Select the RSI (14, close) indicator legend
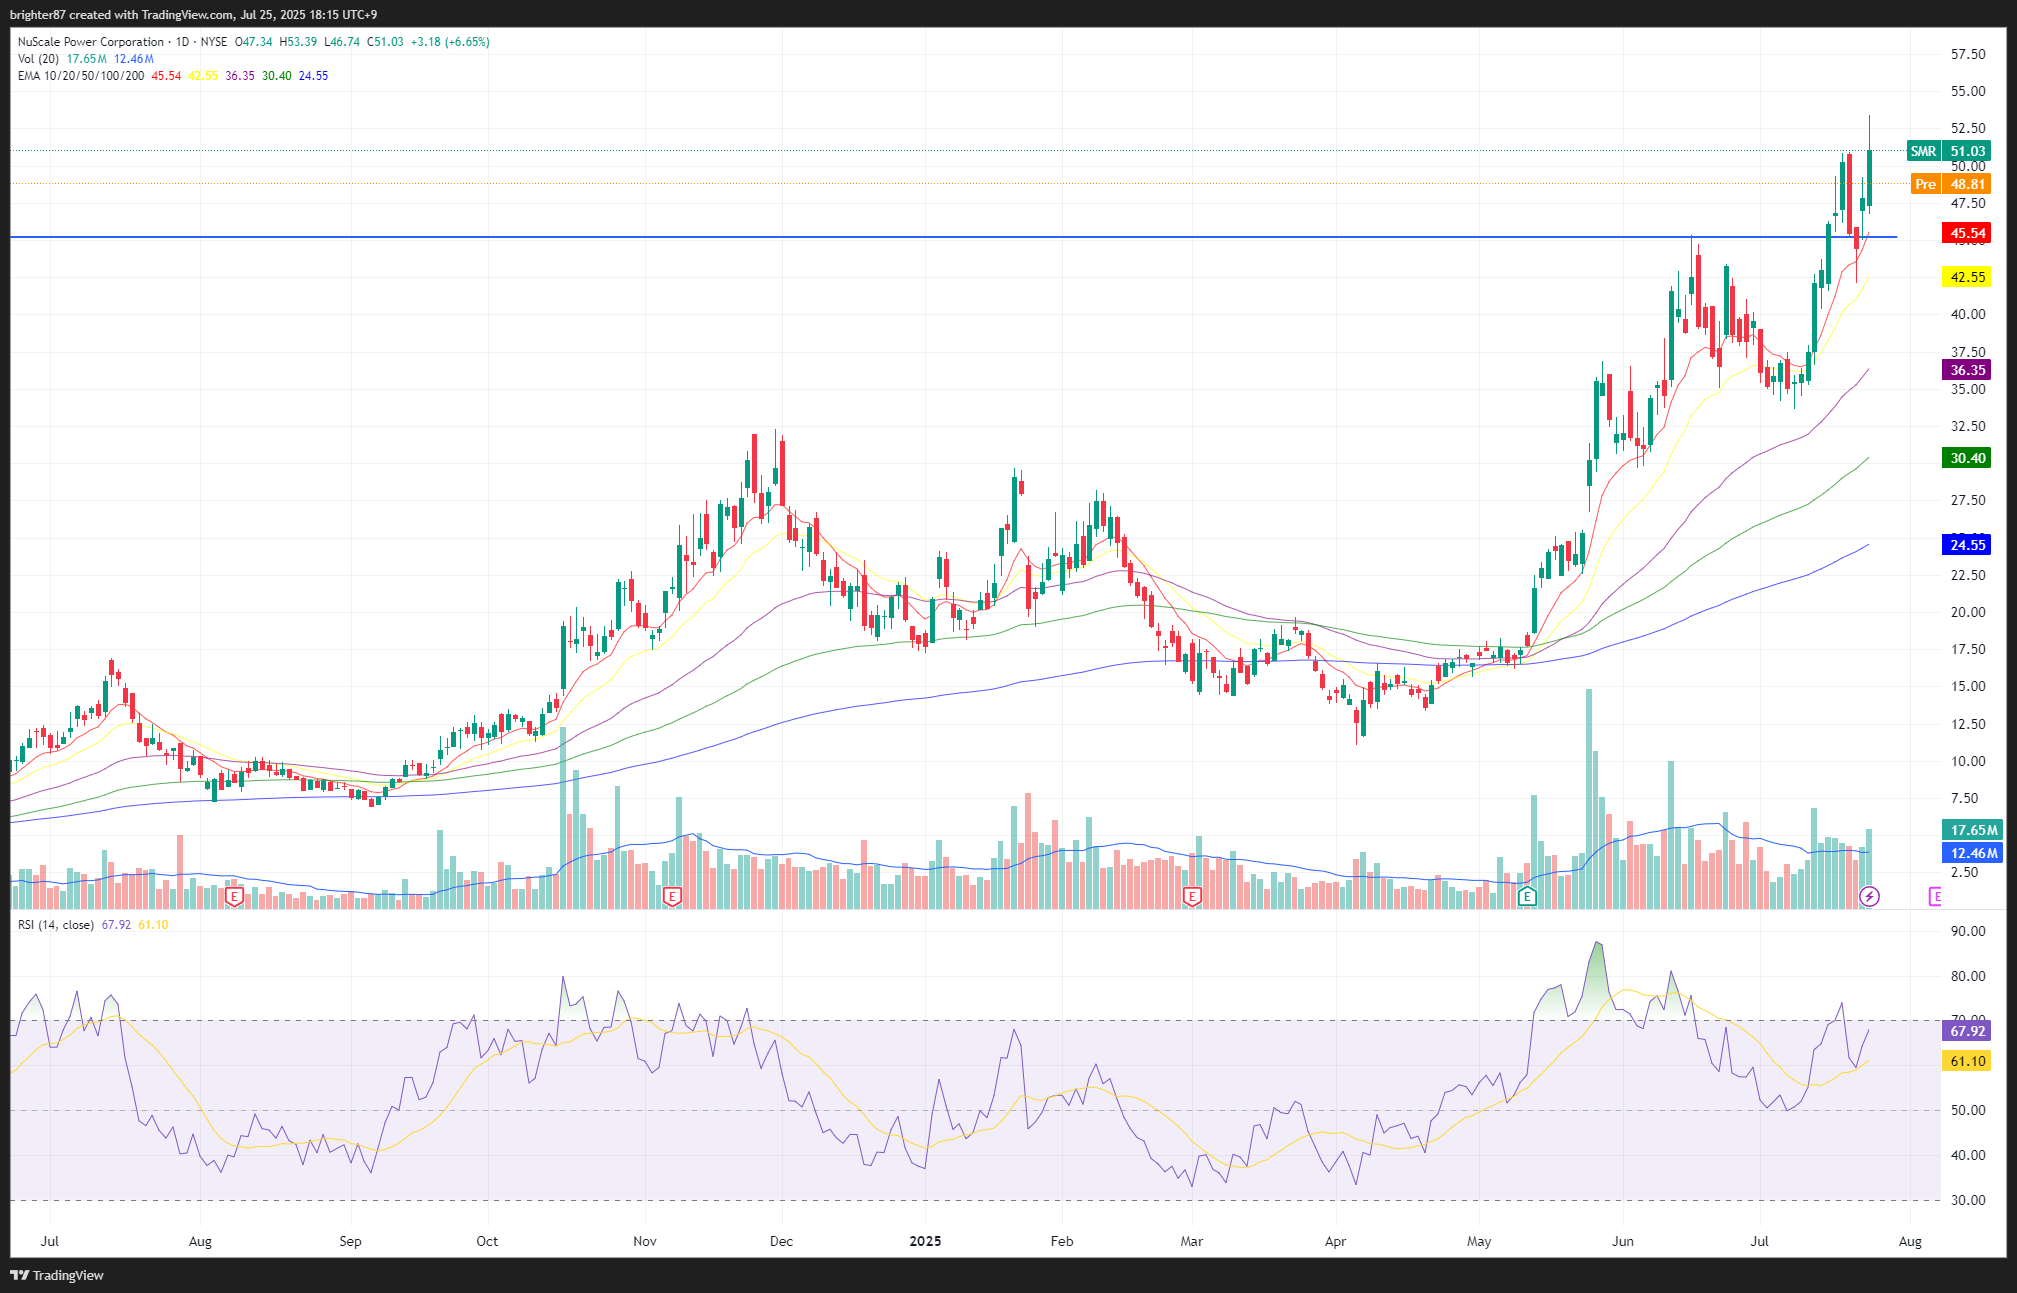 (56, 925)
